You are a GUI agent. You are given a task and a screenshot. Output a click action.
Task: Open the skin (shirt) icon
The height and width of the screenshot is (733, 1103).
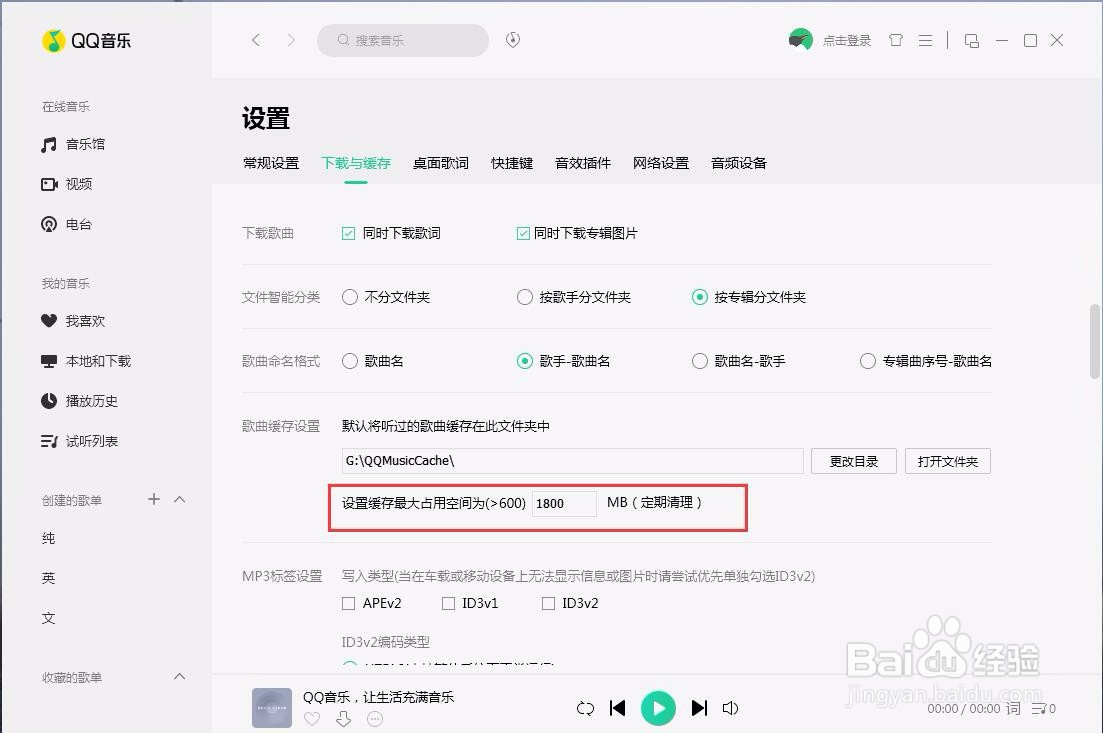(895, 40)
